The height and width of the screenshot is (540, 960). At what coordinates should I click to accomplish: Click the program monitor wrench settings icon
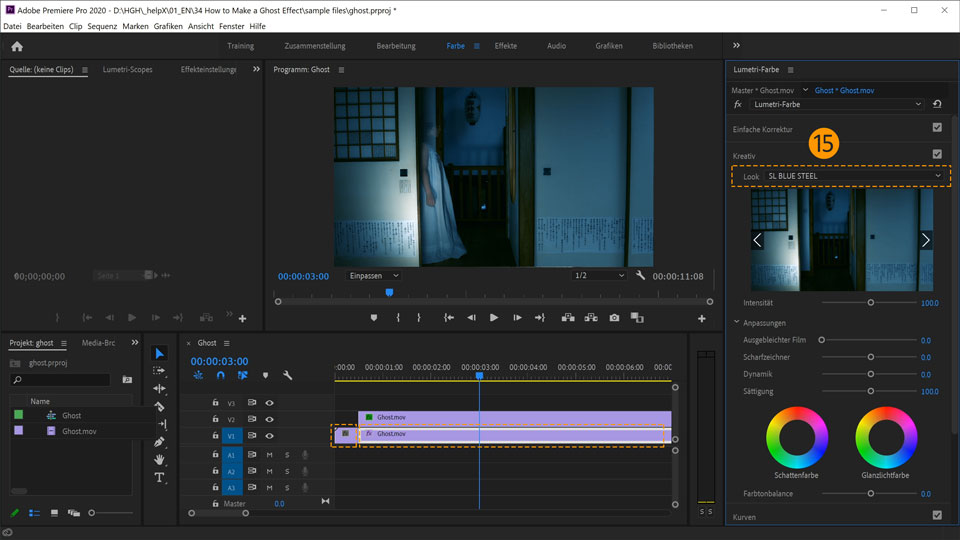640,276
